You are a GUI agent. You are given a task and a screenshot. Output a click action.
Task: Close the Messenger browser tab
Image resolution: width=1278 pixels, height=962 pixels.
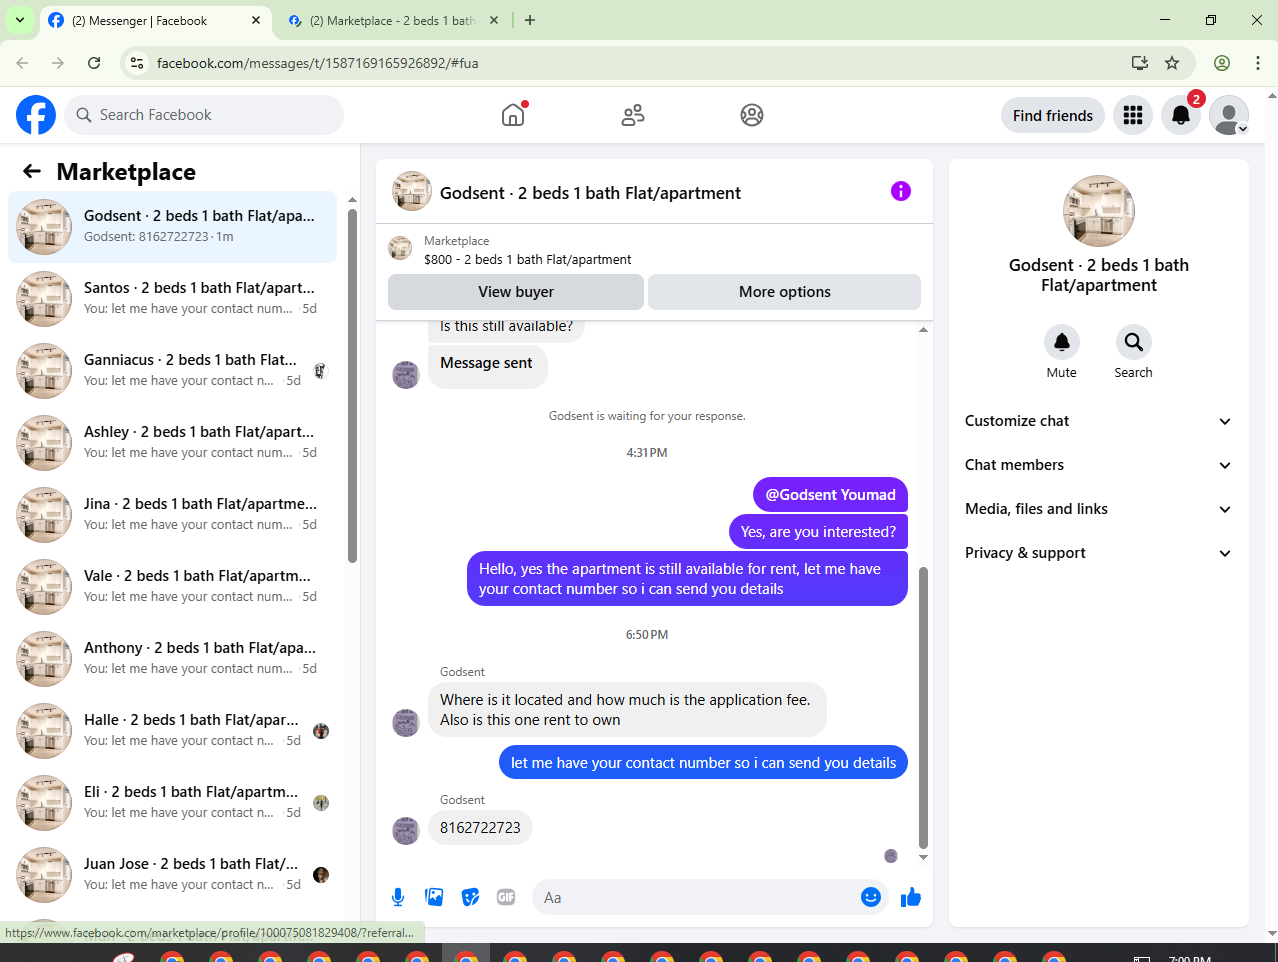click(x=256, y=20)
